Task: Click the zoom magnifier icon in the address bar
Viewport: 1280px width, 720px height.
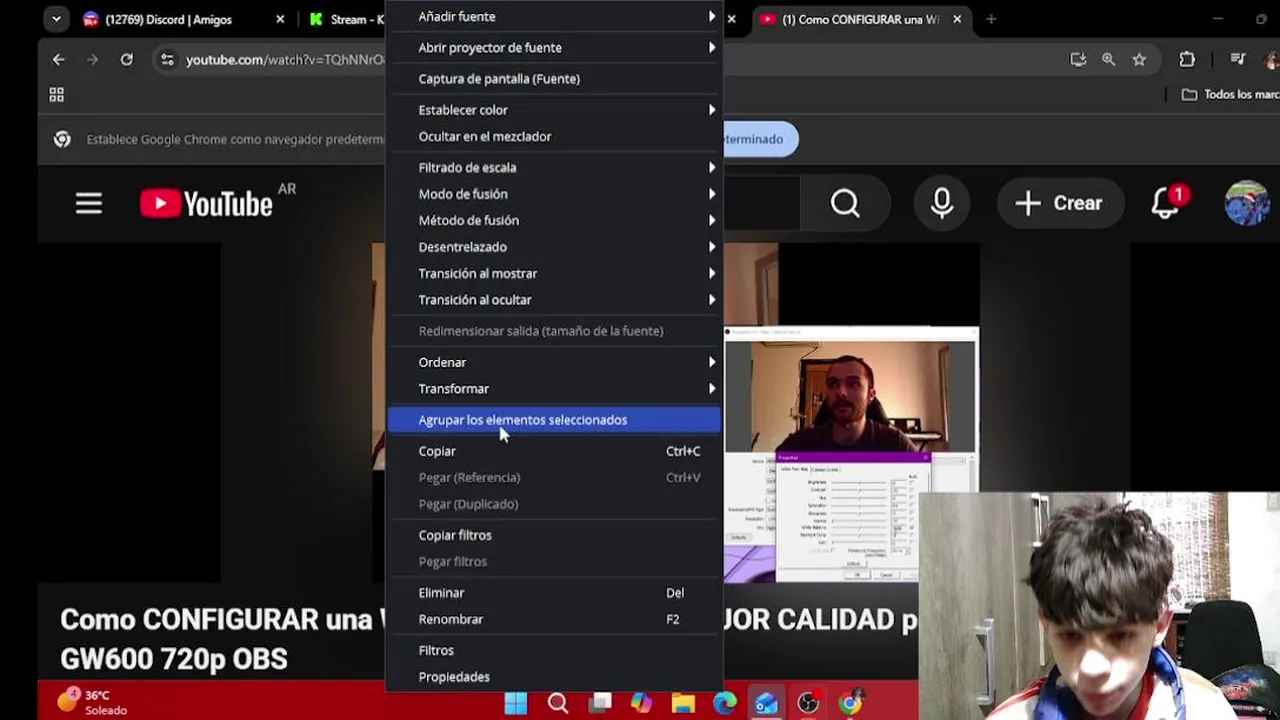Action: click(1108, 60)
